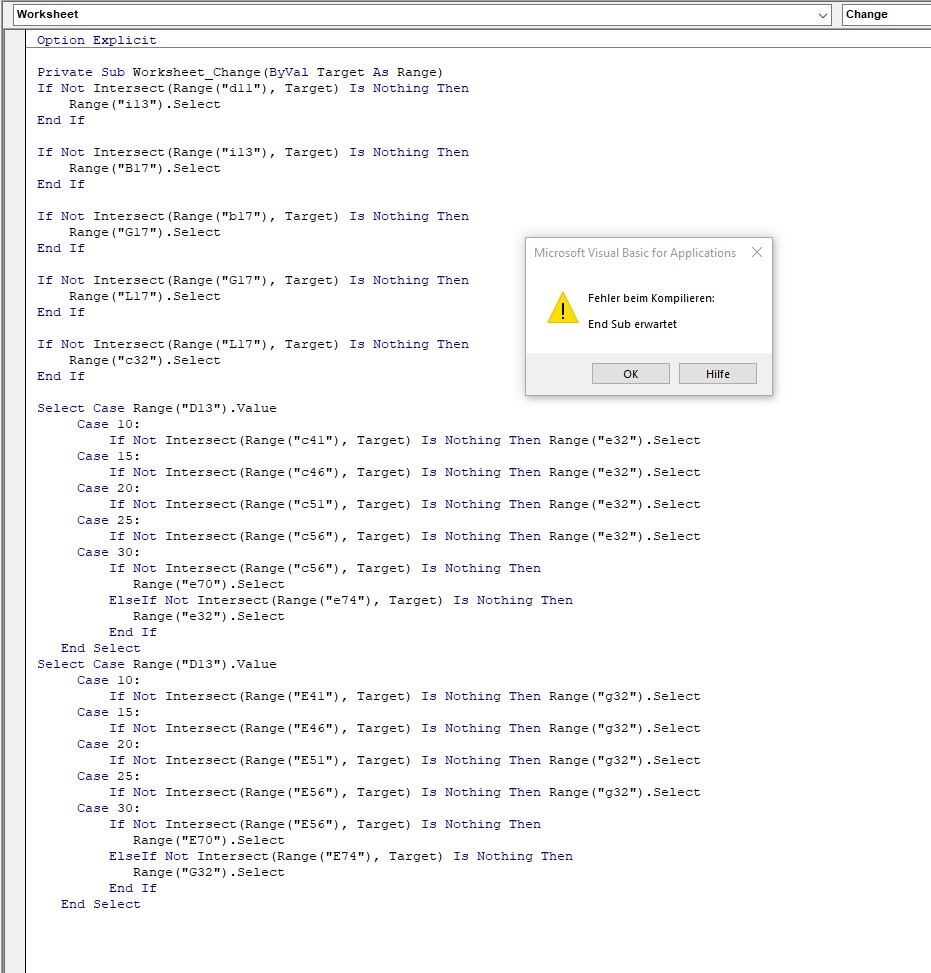The height and width of the screenshot is (973, 931).
Task: Click the line Range("c32").Select
Action: tap(145, 360)
